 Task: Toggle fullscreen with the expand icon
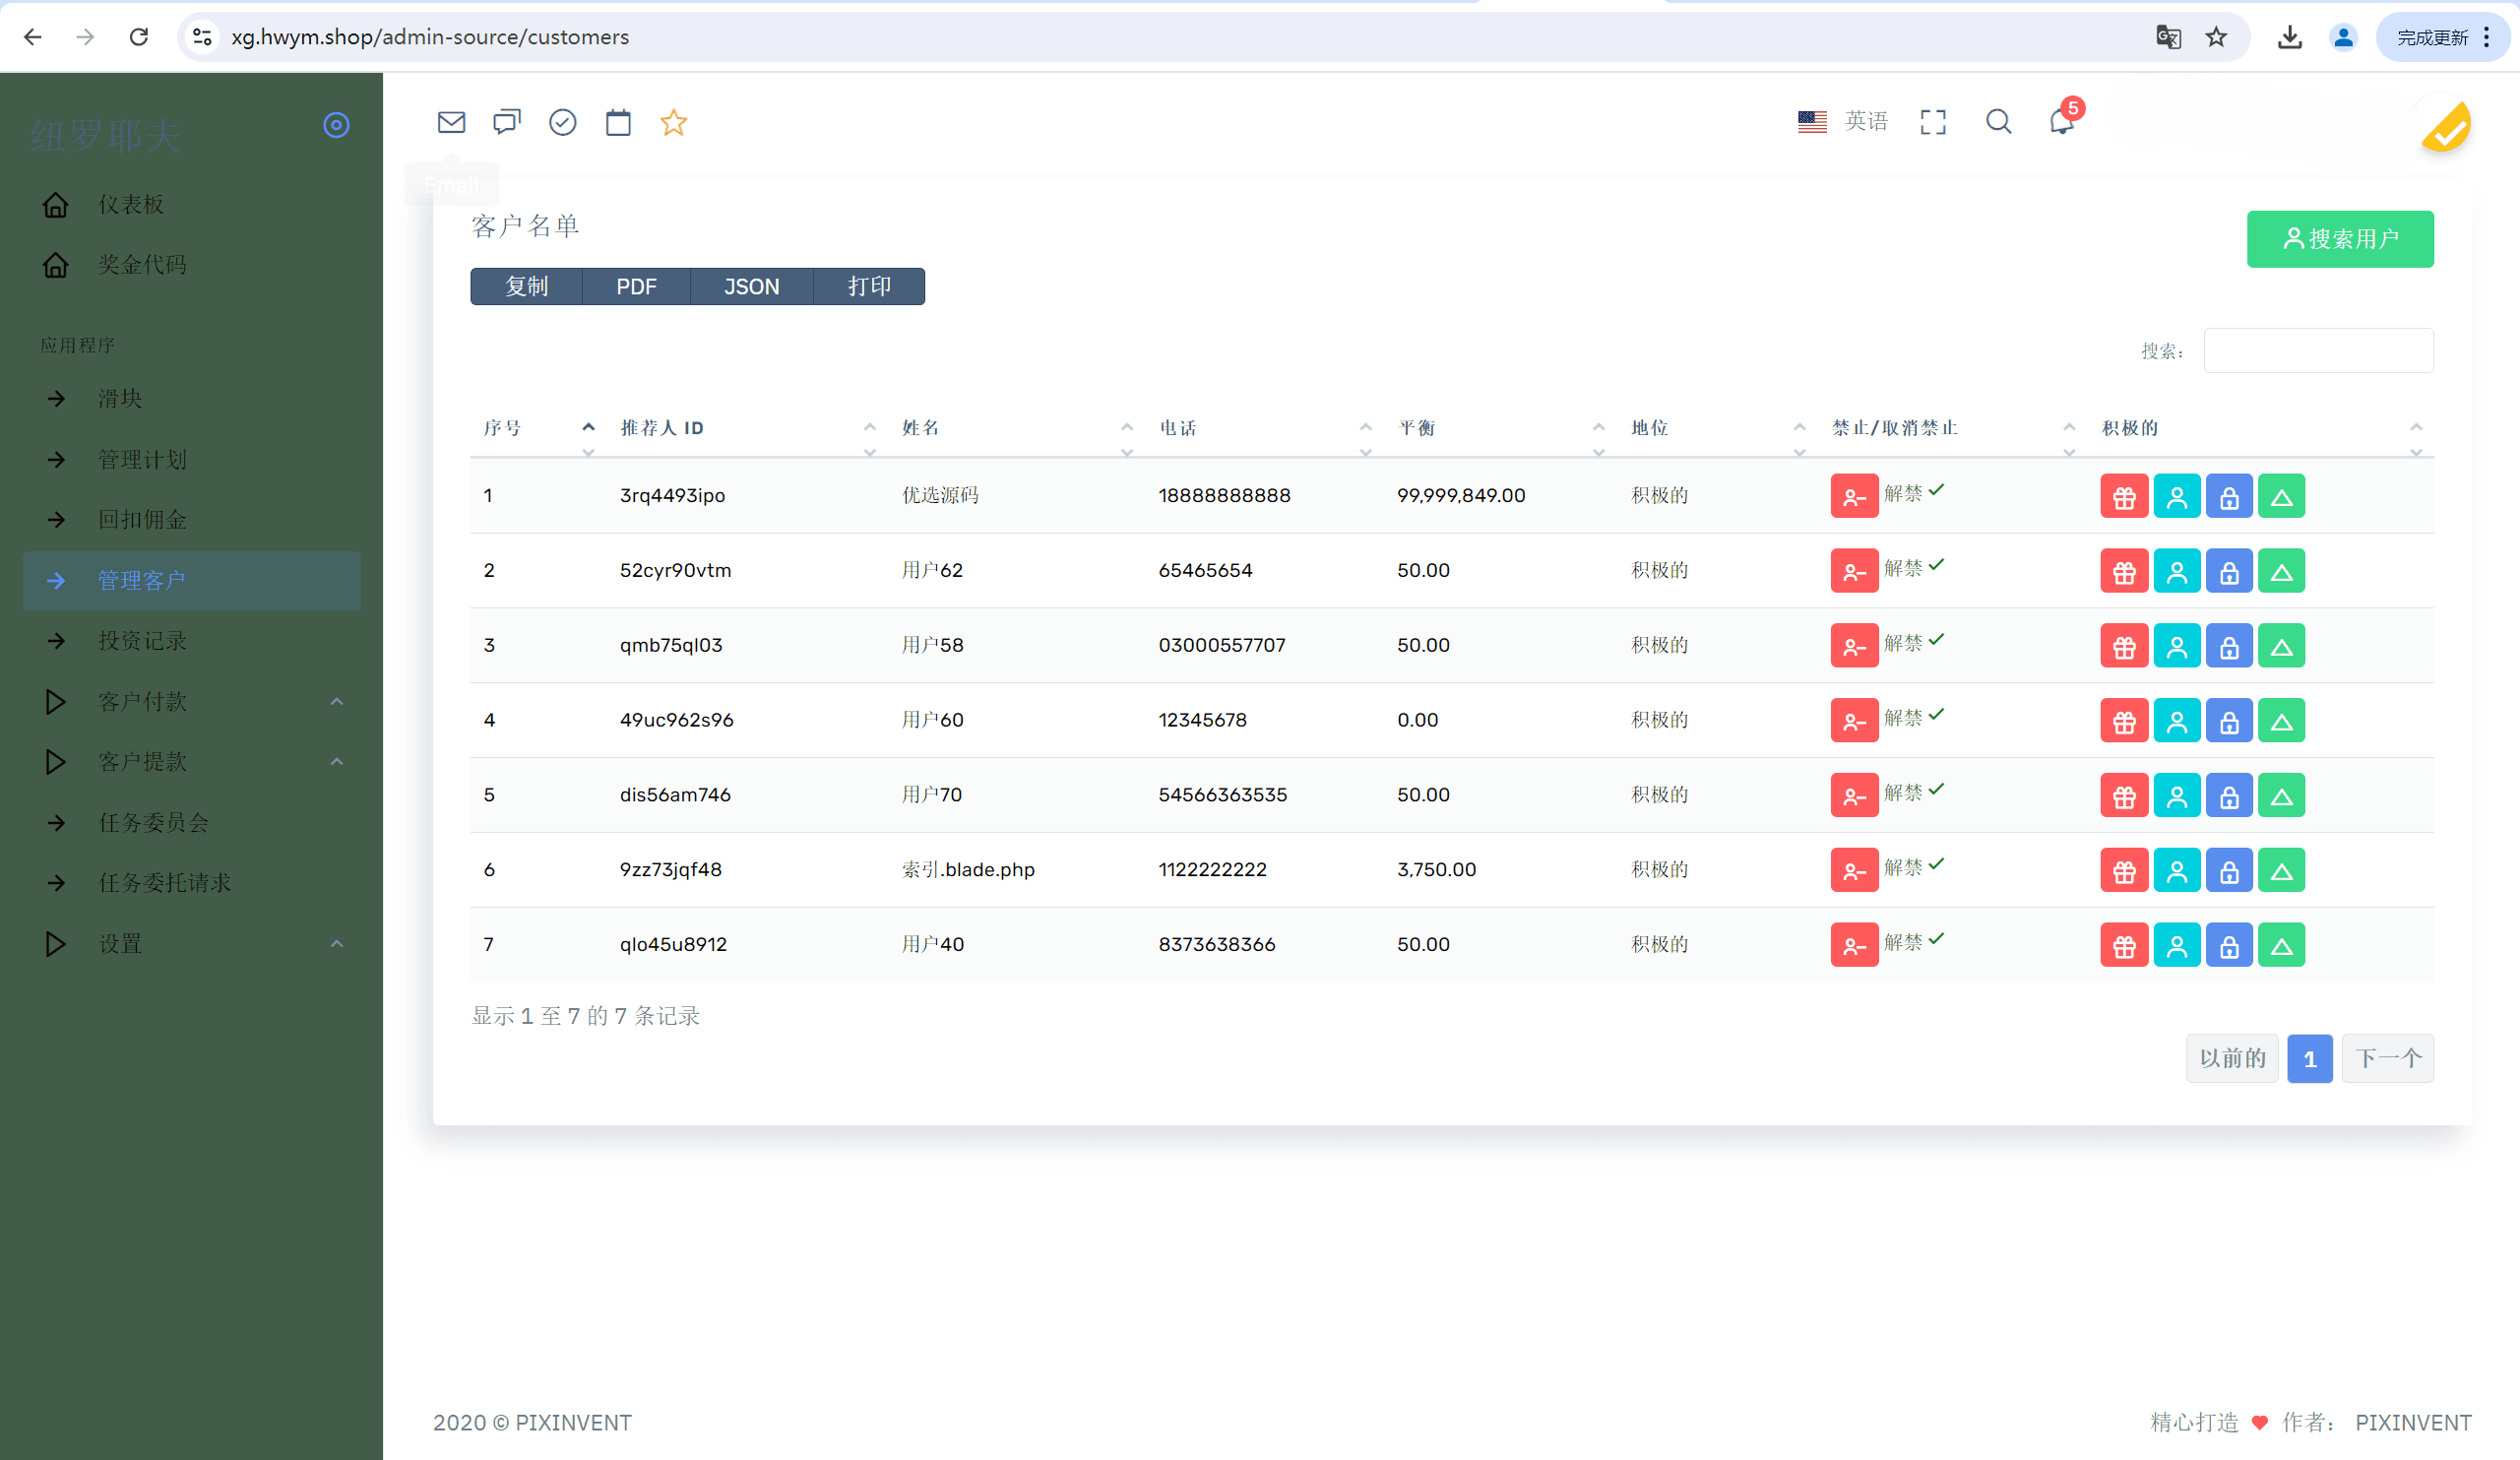click(1932, 122)
